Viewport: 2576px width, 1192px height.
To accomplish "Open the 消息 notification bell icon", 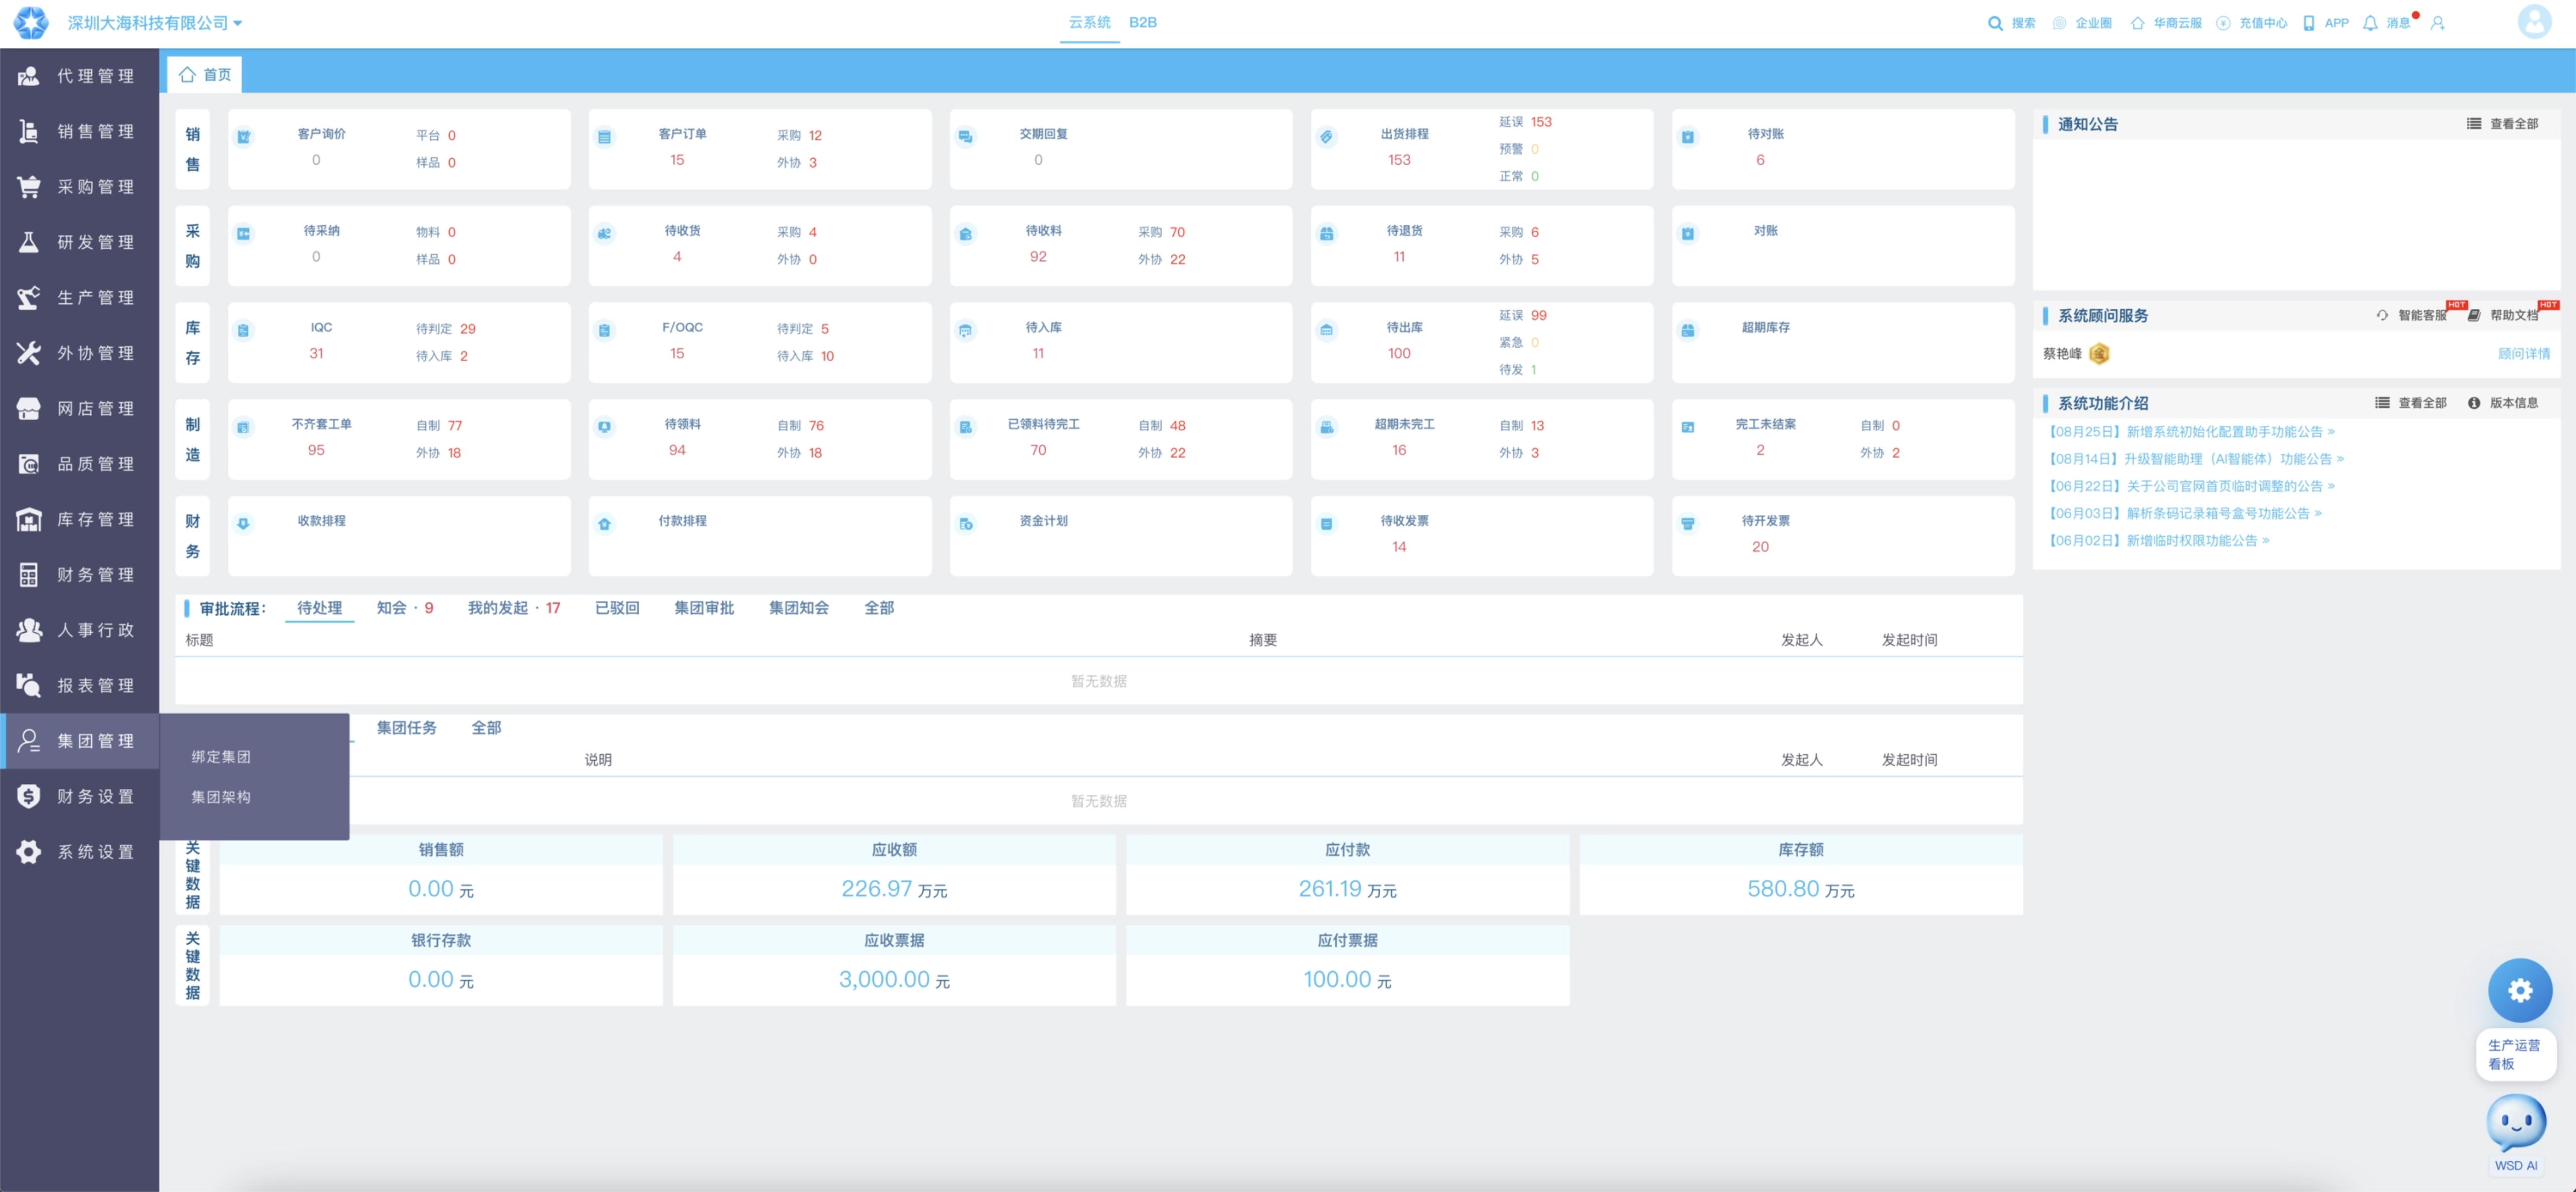I will 2369,23.
